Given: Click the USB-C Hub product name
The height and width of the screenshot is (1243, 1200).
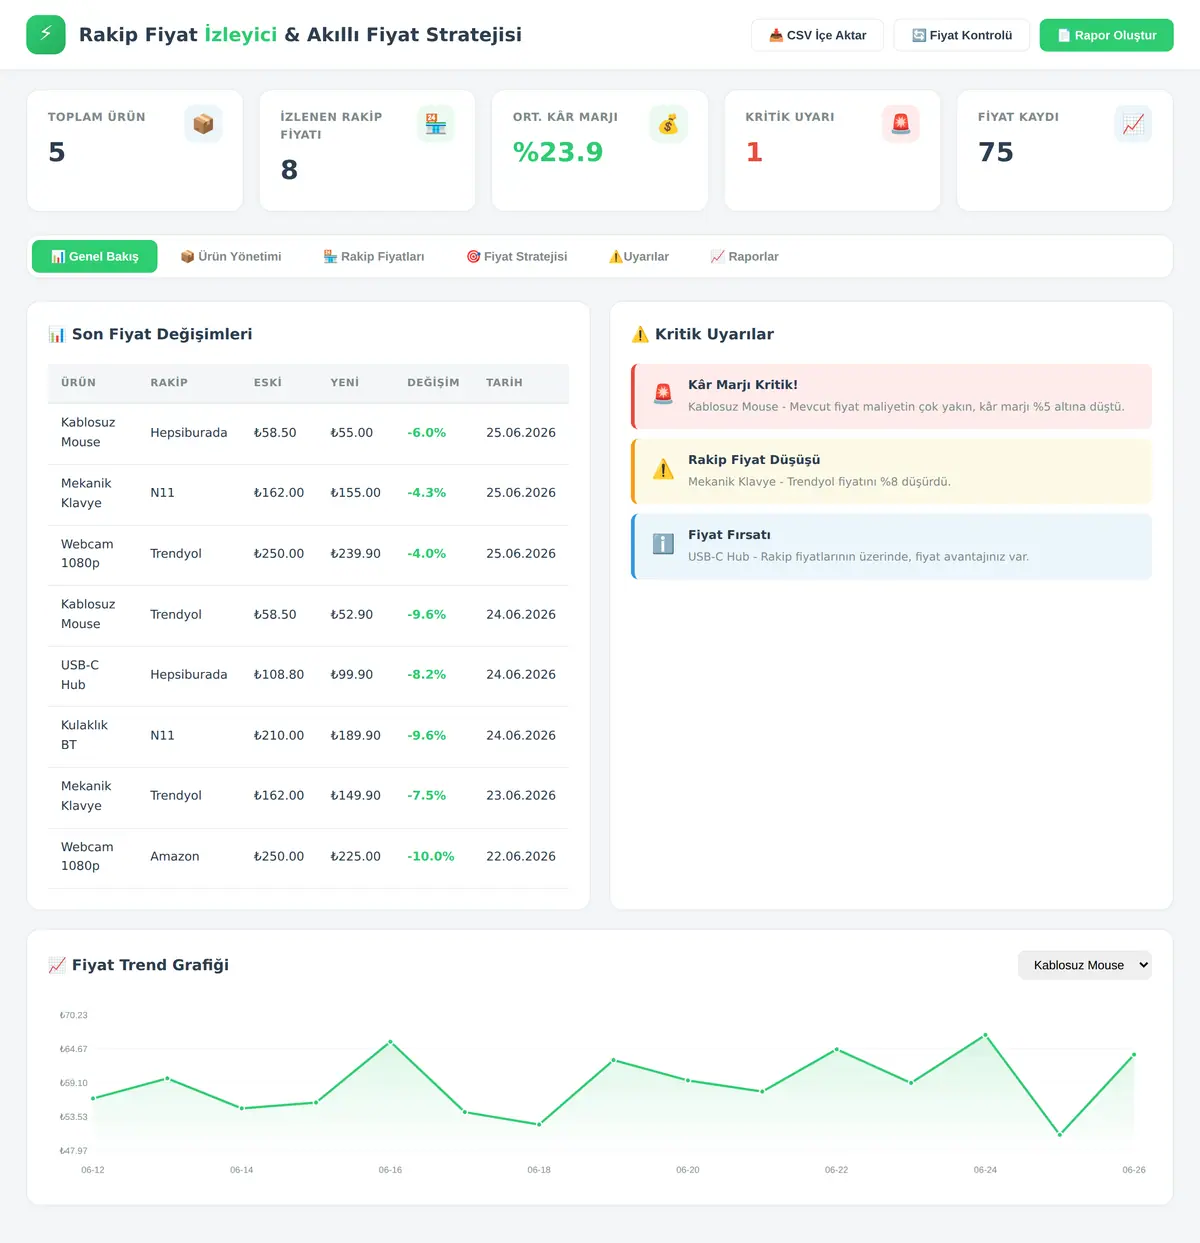Looking at the screenshot, I should pyautogui.click(x=80, y=674).
